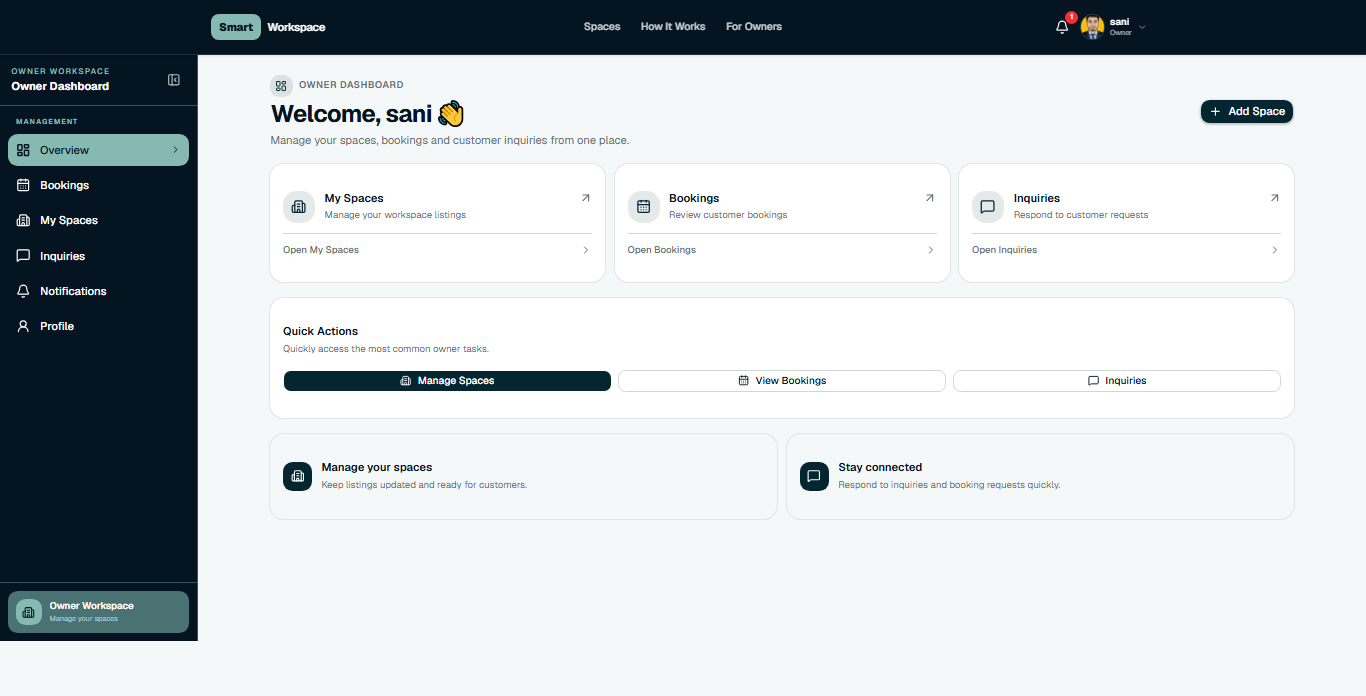Click the My Spaces building icon in sidebar
This screenshot has width=1366, height=696.
[23, 220]
